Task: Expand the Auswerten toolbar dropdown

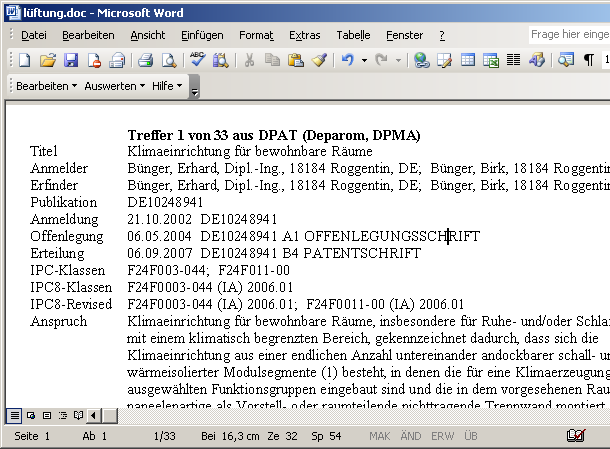Action: pyautogui.click(x=114, y=86)
